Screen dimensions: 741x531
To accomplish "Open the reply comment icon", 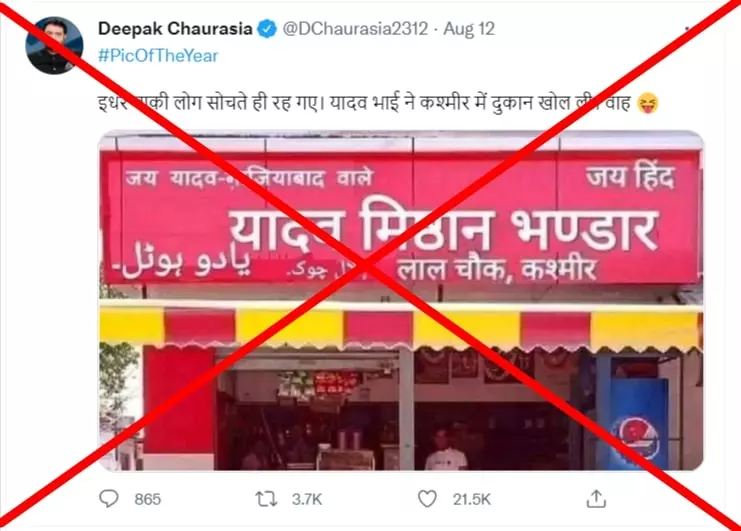I will [109, 498].
